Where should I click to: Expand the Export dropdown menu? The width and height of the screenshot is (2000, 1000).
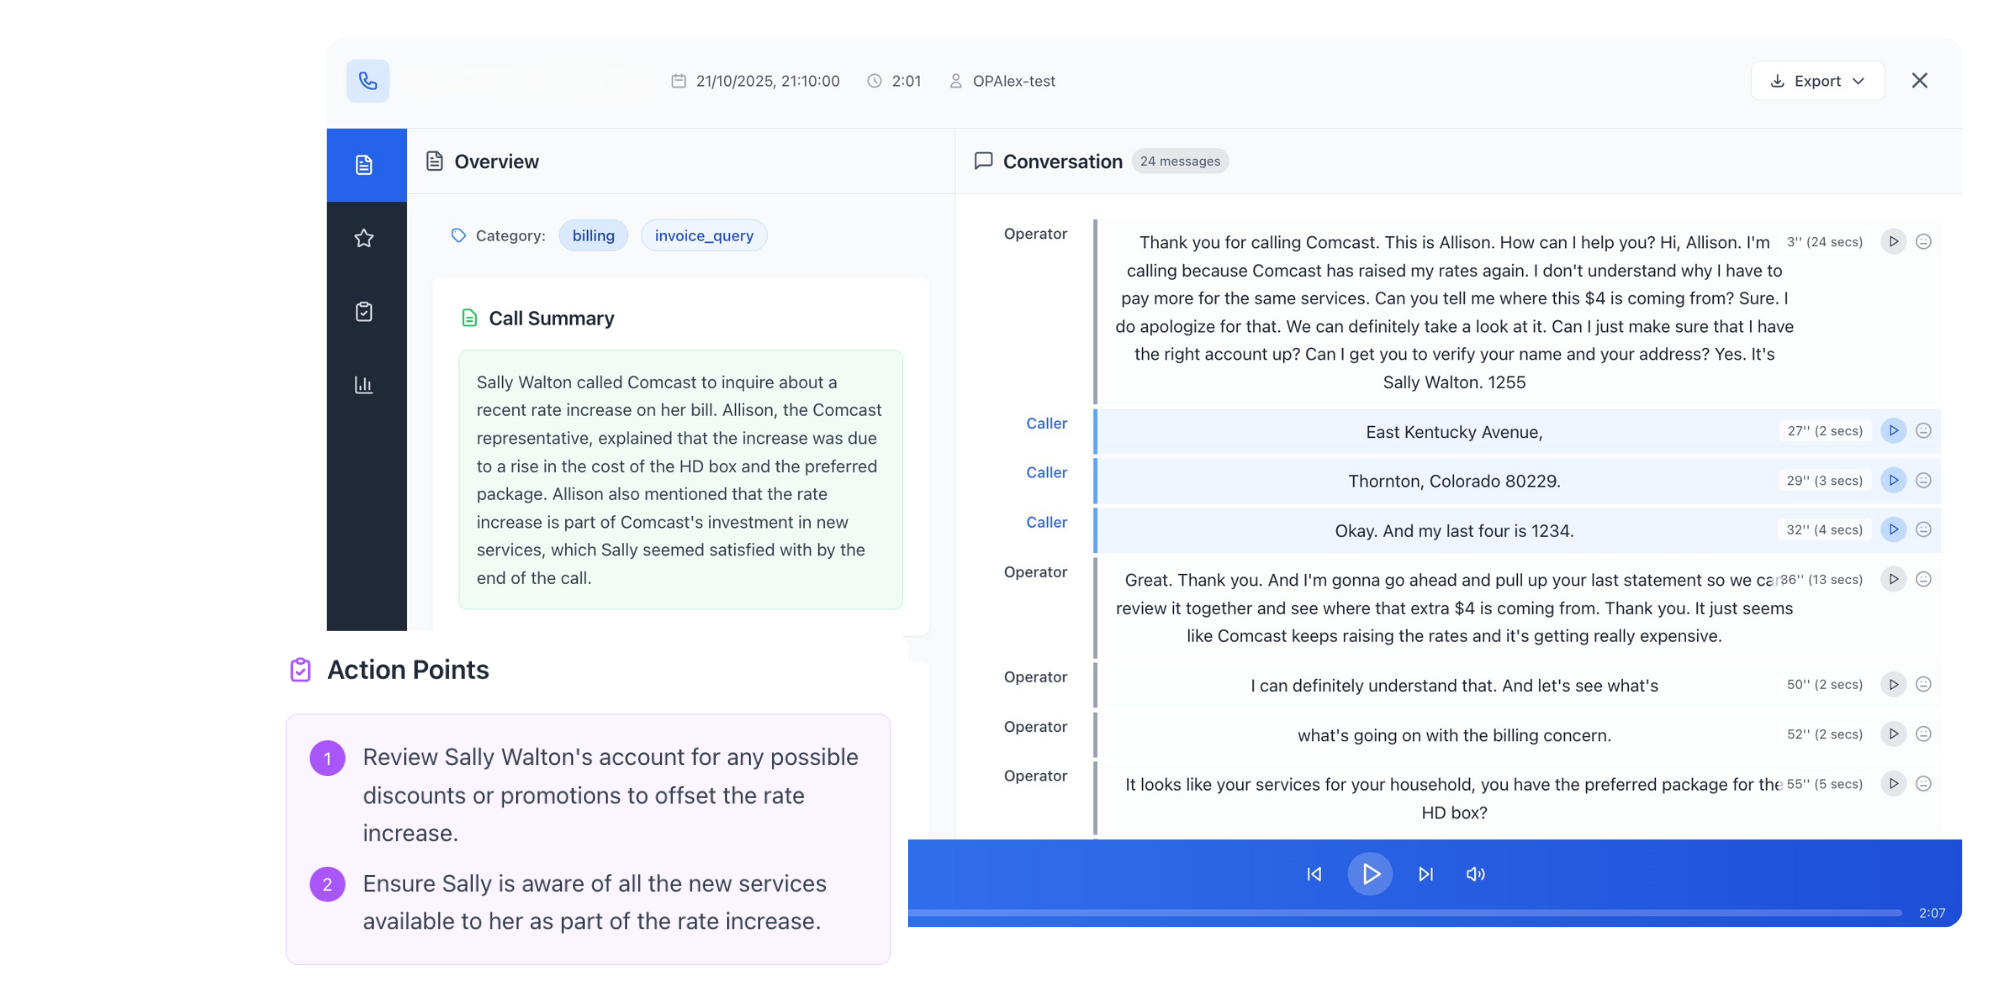(x=1817, y=81)
